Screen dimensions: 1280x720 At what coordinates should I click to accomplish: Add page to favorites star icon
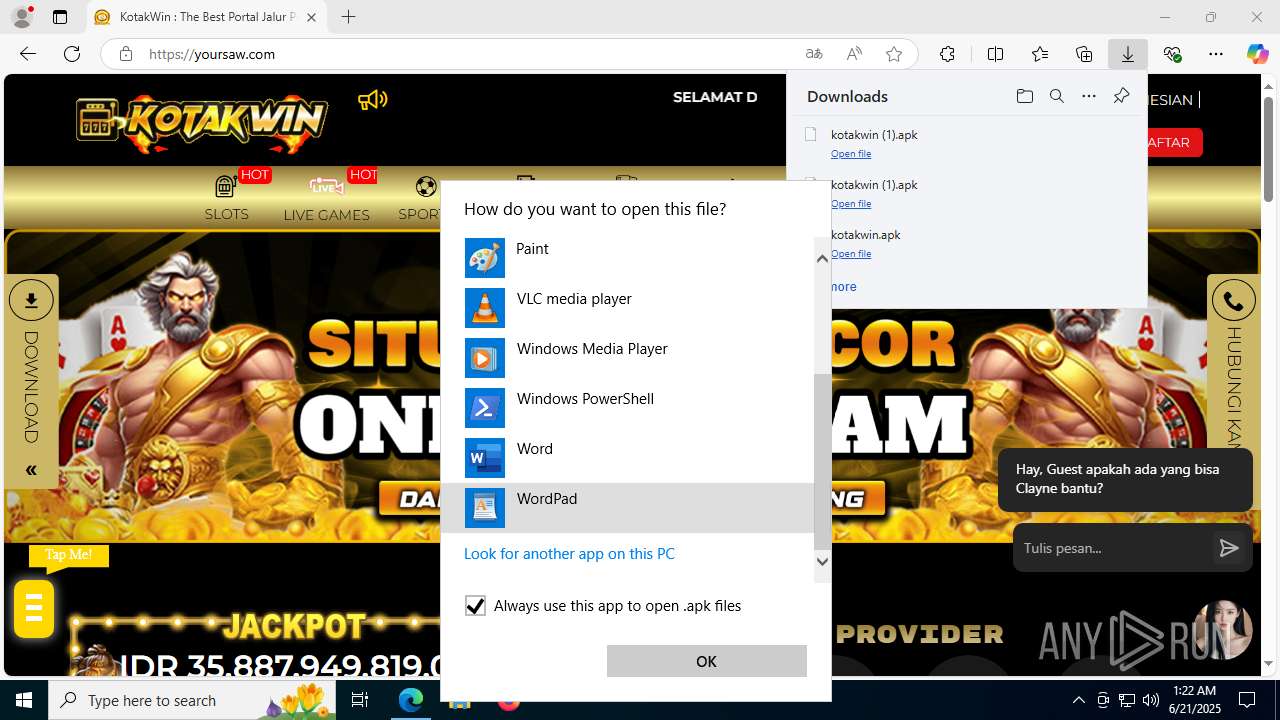pyautogui.click(x=894, y=54)
